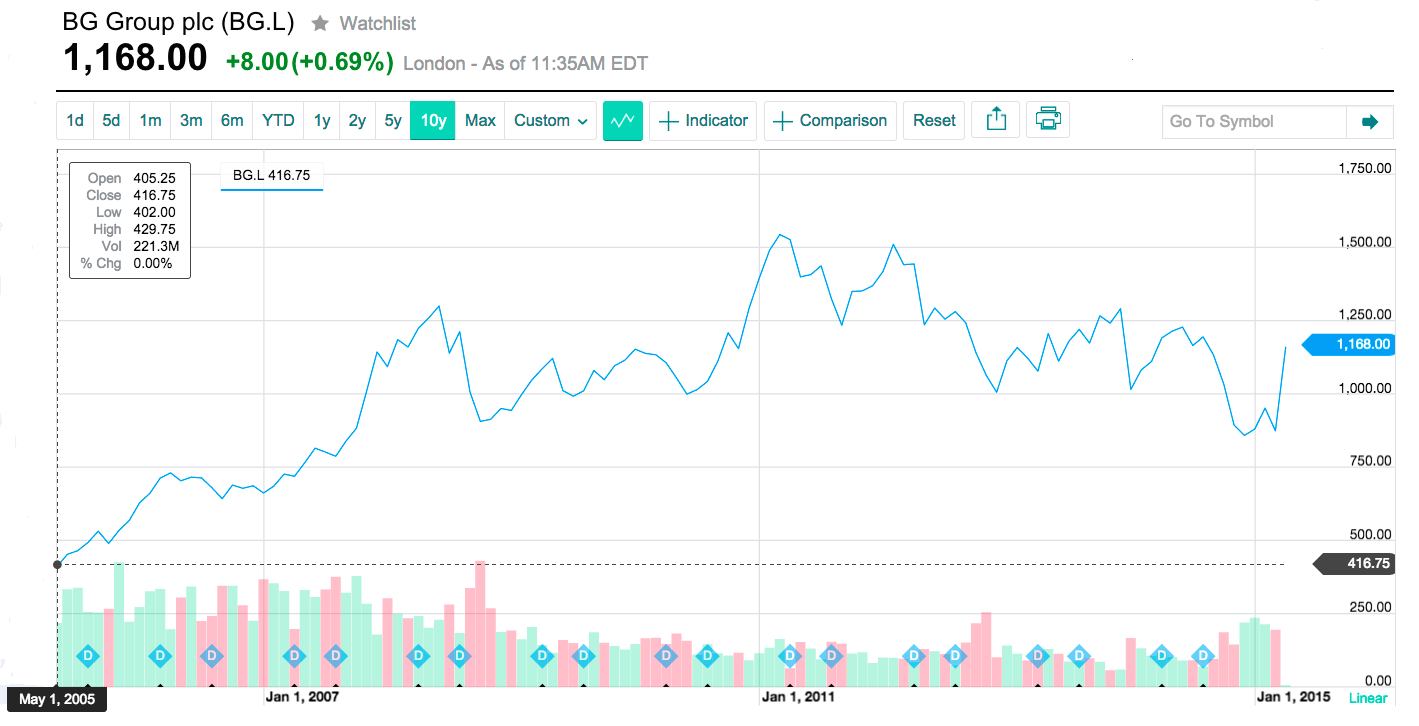The width and height of the screenshot is (1419, 726).
Task: Click the Jan 1, 2015 axis label
Action: (x=1294, y=696)
